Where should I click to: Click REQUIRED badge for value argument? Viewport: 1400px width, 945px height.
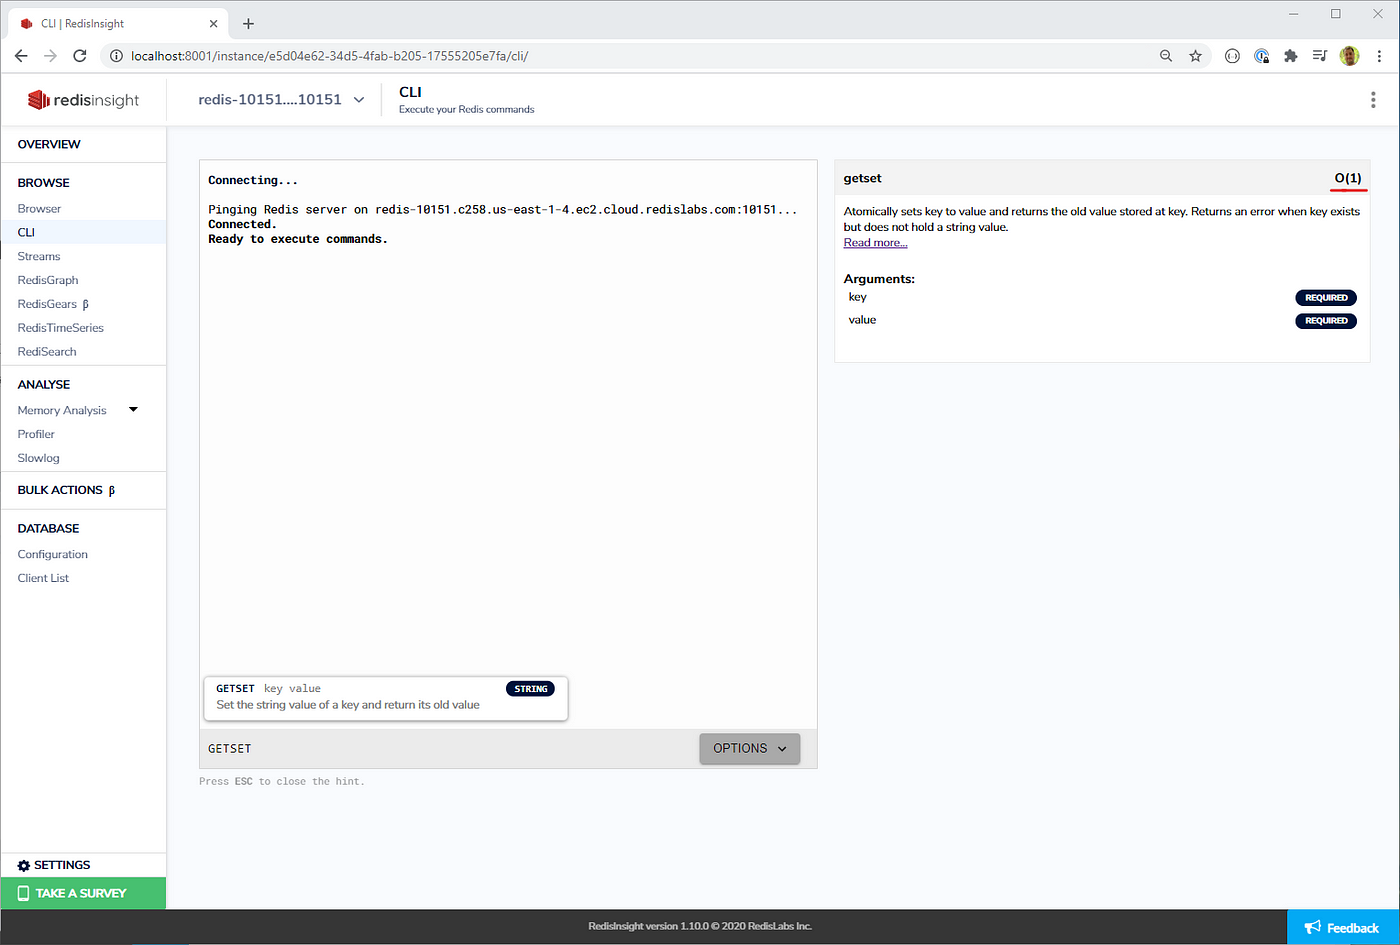1326,321
